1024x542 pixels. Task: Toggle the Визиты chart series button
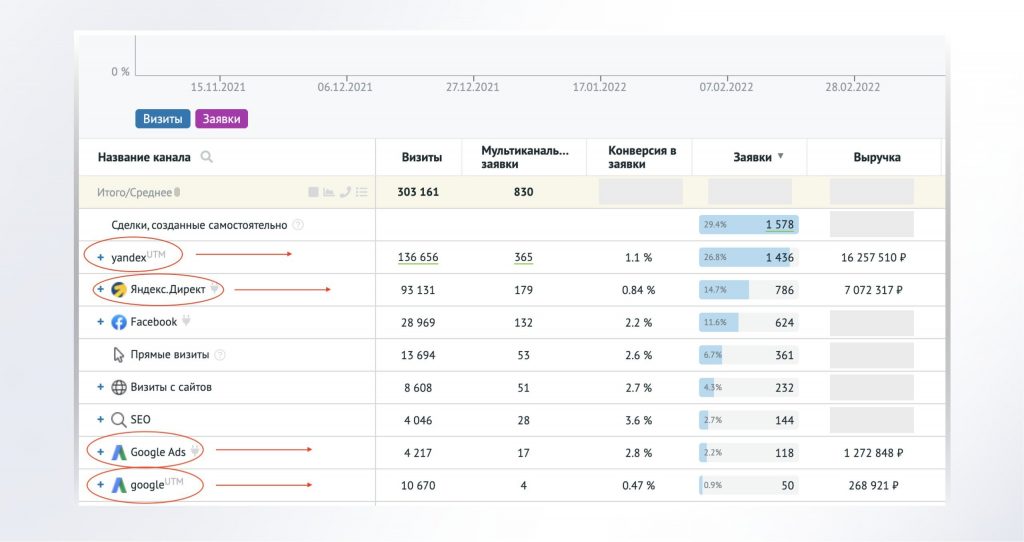pyautogui.click(x=162, y=119)
